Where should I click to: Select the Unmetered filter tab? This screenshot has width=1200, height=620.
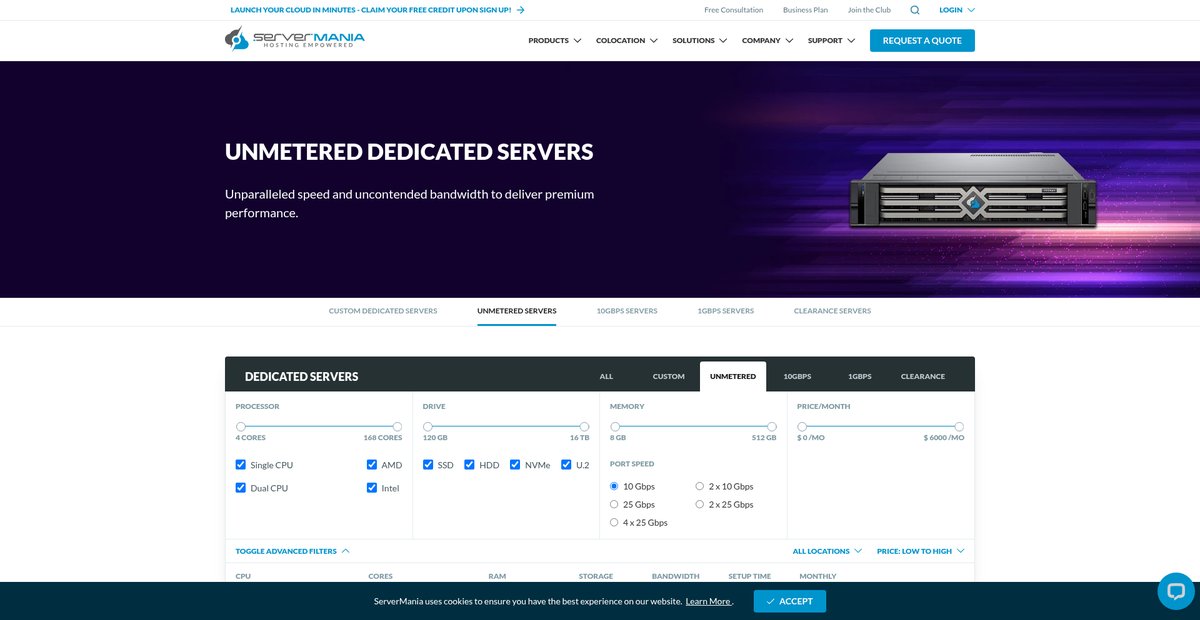point(733,377)
